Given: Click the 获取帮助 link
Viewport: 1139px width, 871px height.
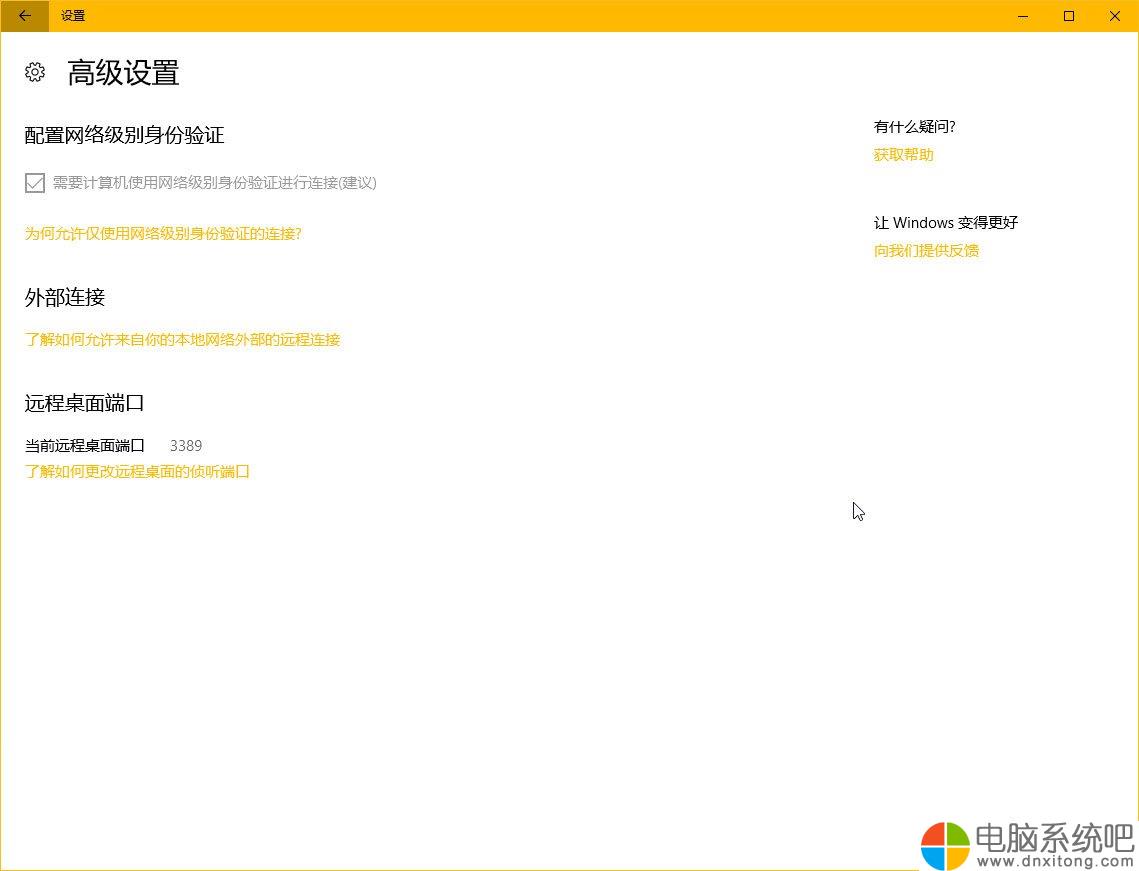Looking at the screenshot, I should (904, 155).
